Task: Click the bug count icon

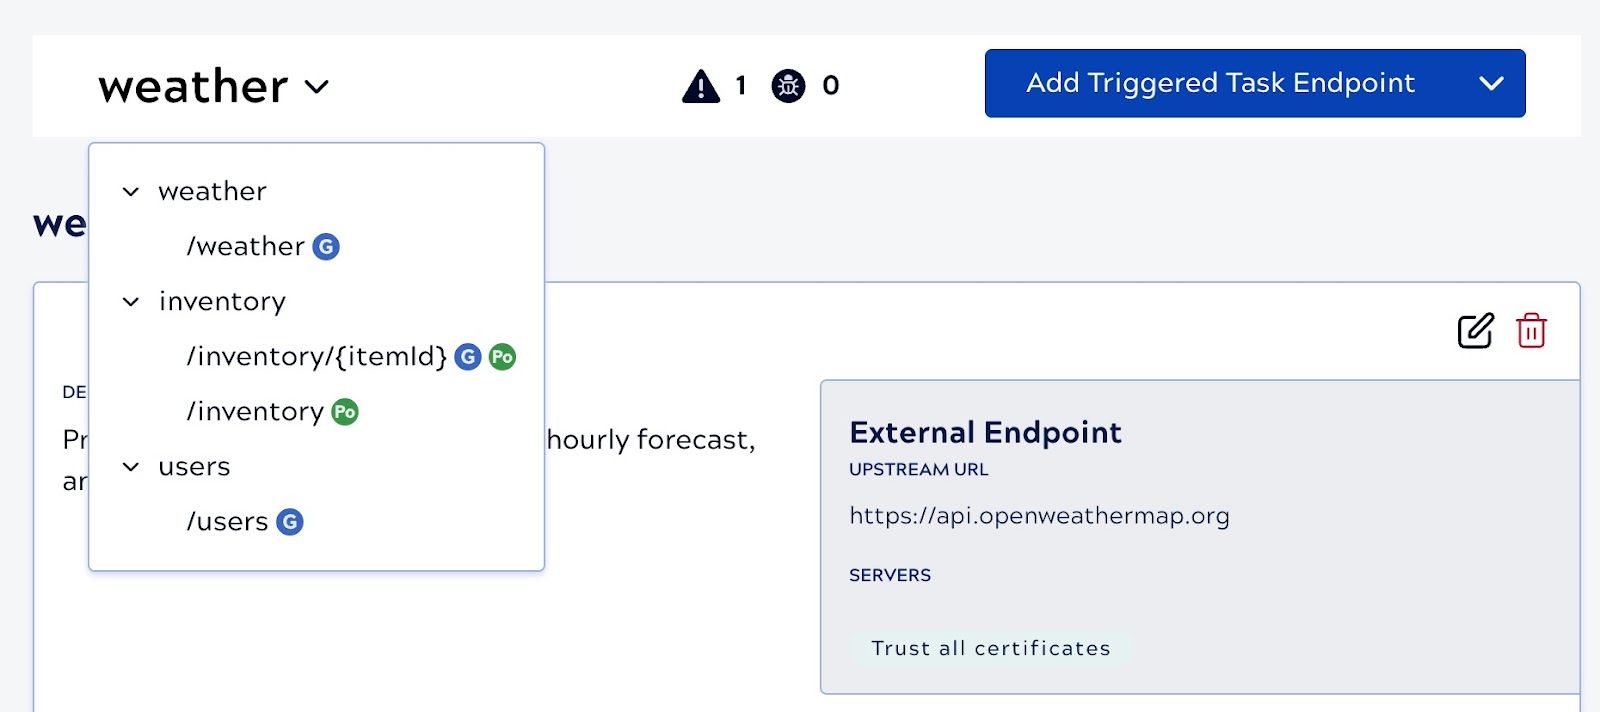Action: 788,86
